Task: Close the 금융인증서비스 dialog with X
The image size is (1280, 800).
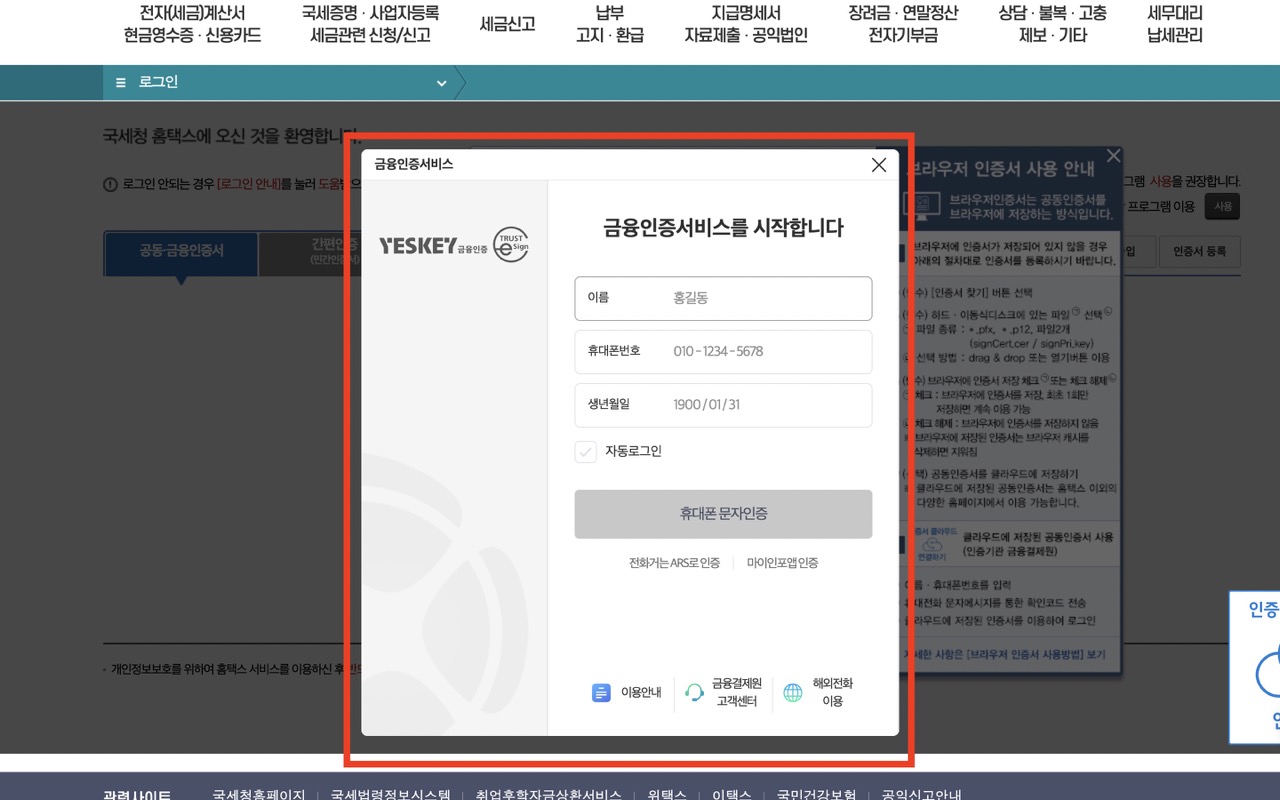Action: pos(879,165)
